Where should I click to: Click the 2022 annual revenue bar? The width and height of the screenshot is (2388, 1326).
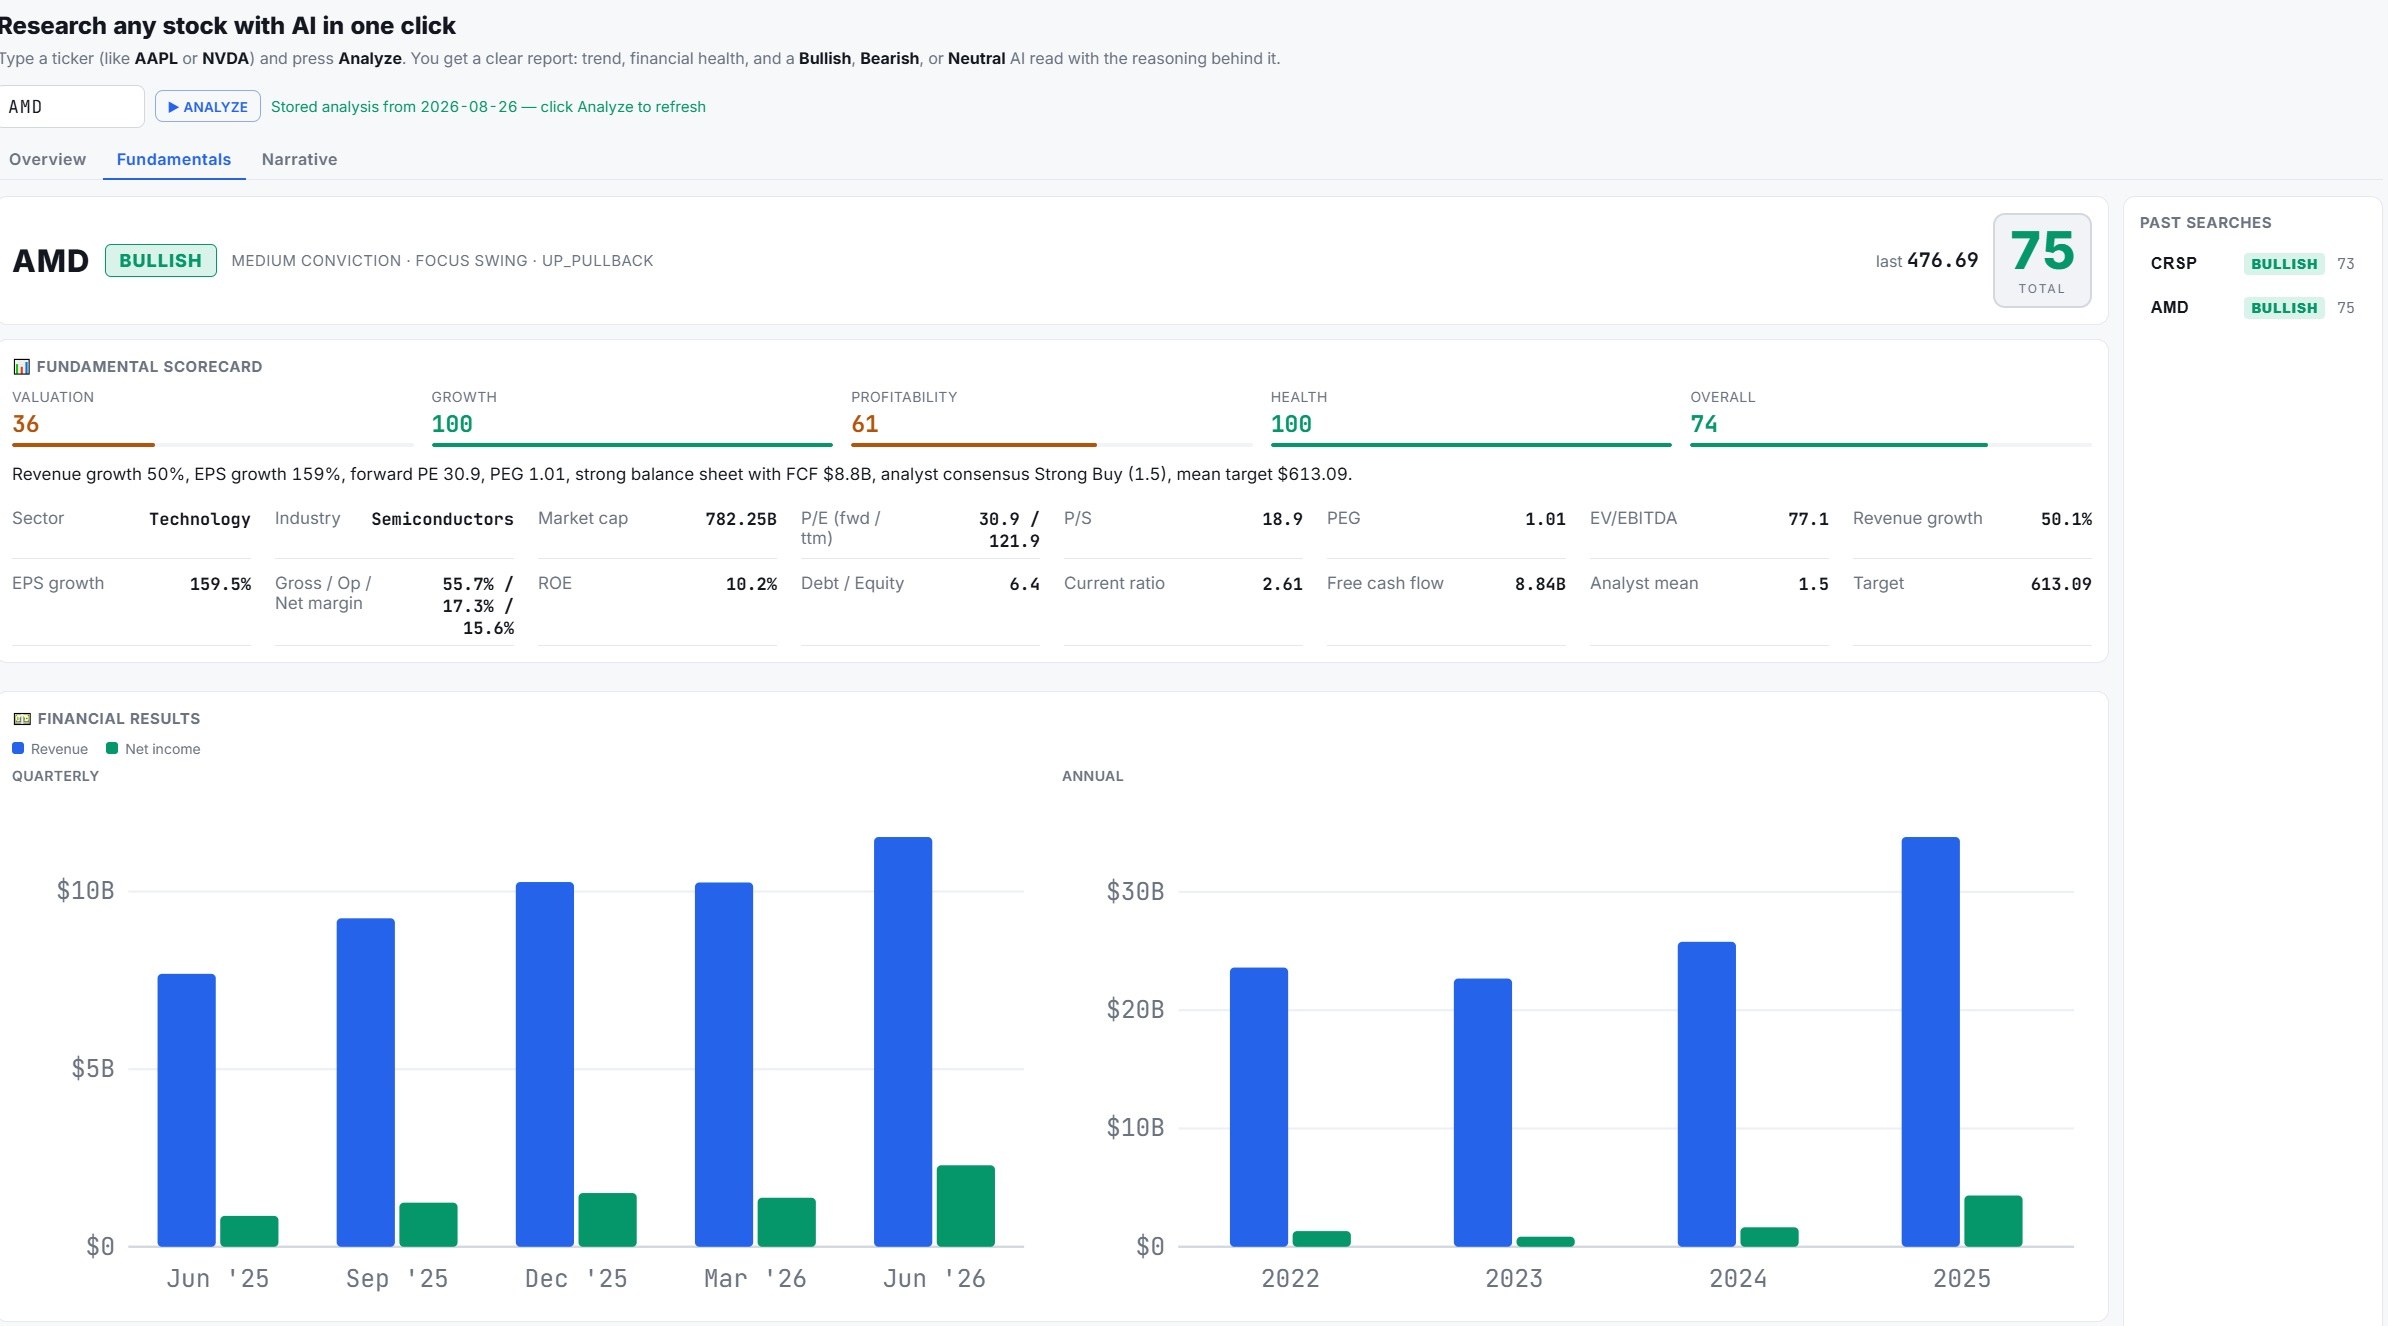coord(1259,1107)
